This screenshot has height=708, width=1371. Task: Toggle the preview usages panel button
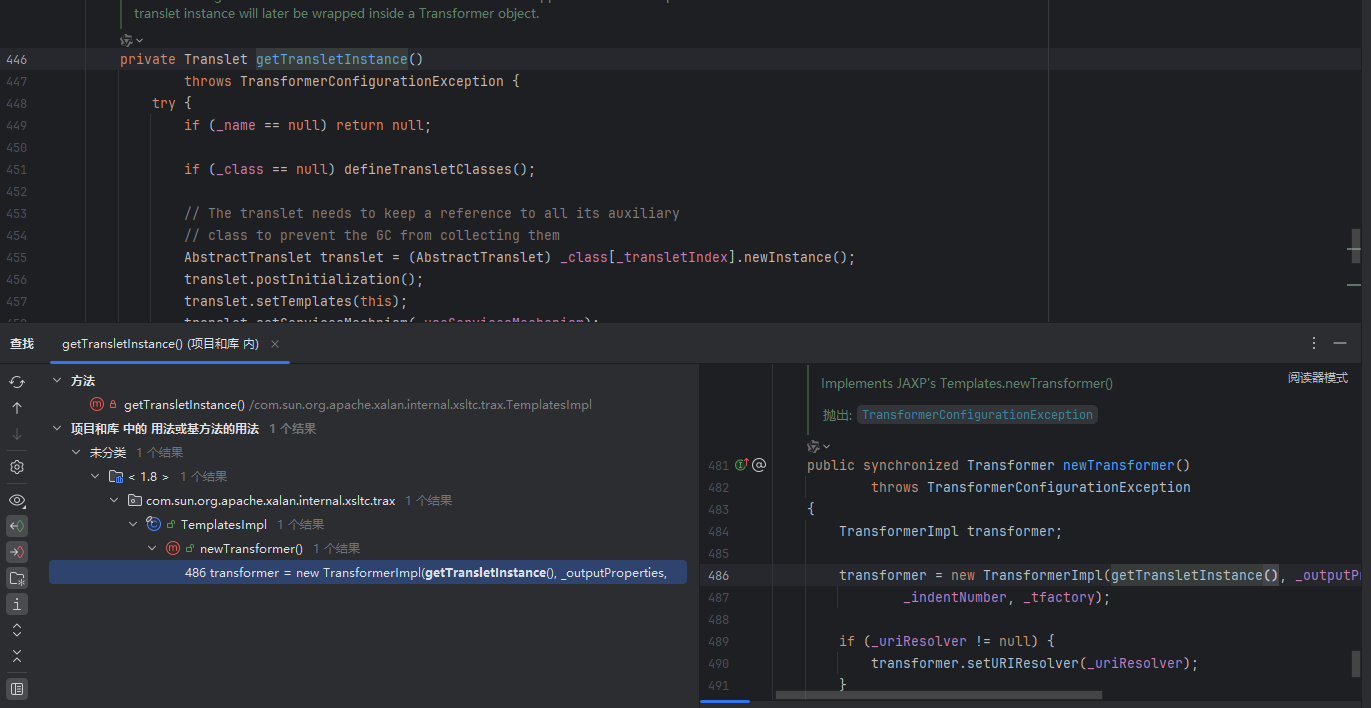pyautogui.click(x=17, y=688)
